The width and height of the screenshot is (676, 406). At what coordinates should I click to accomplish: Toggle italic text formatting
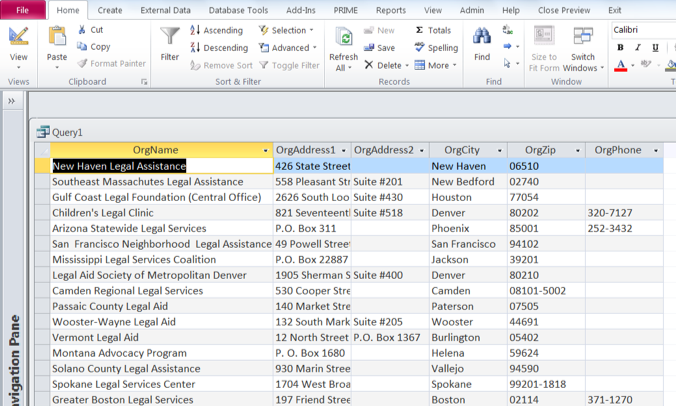[636, 48]
